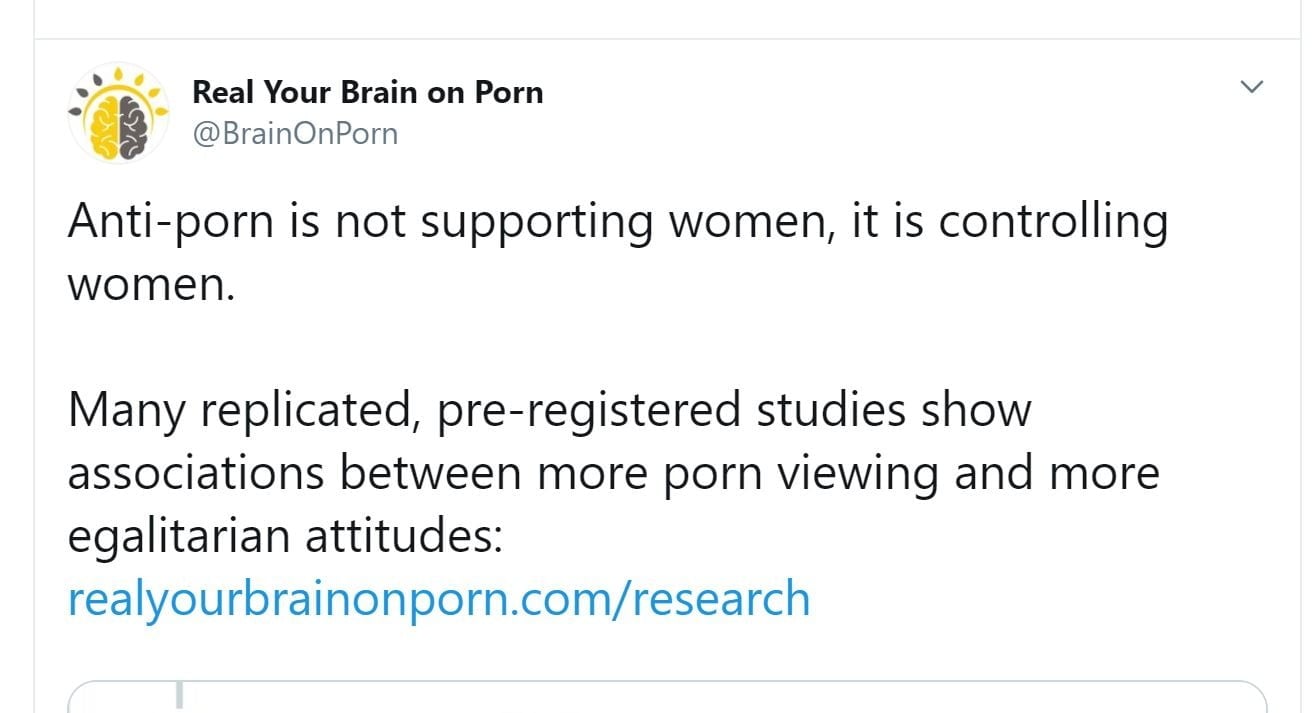Click the brain logo profile avatar
Viewport: 1314px width, 713px height.
coord(117,113)
